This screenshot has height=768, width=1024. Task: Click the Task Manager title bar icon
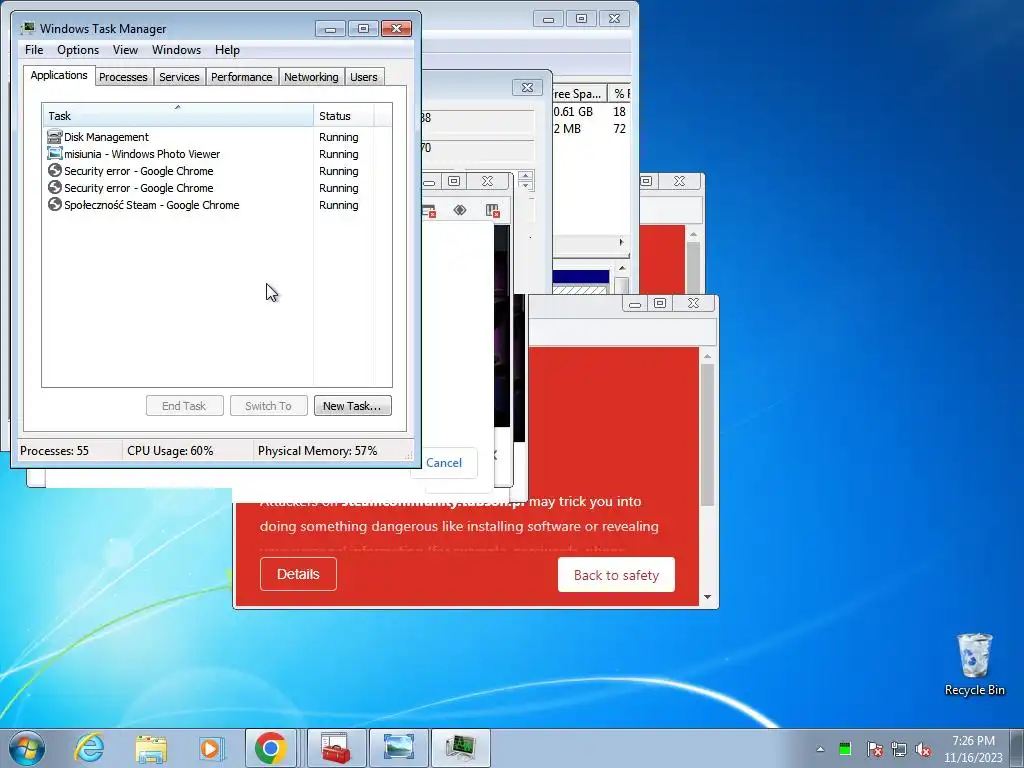[27, 28]
